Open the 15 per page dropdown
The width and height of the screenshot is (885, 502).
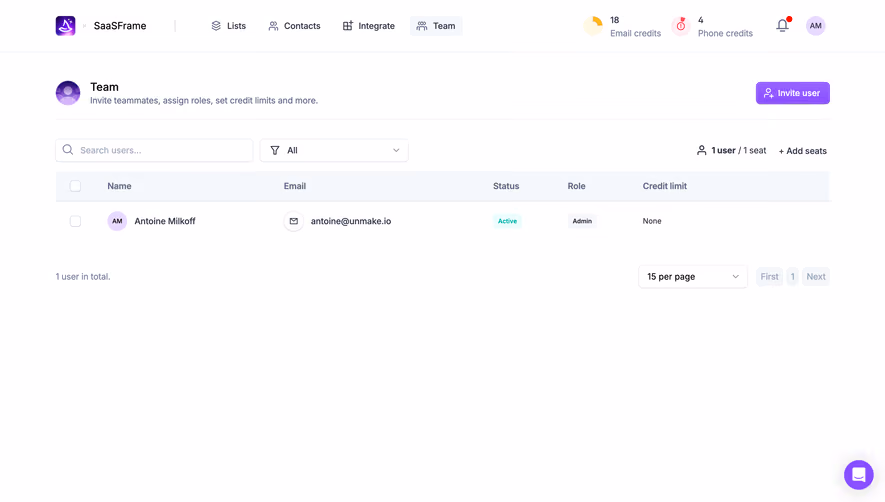(x=693, y=277)
